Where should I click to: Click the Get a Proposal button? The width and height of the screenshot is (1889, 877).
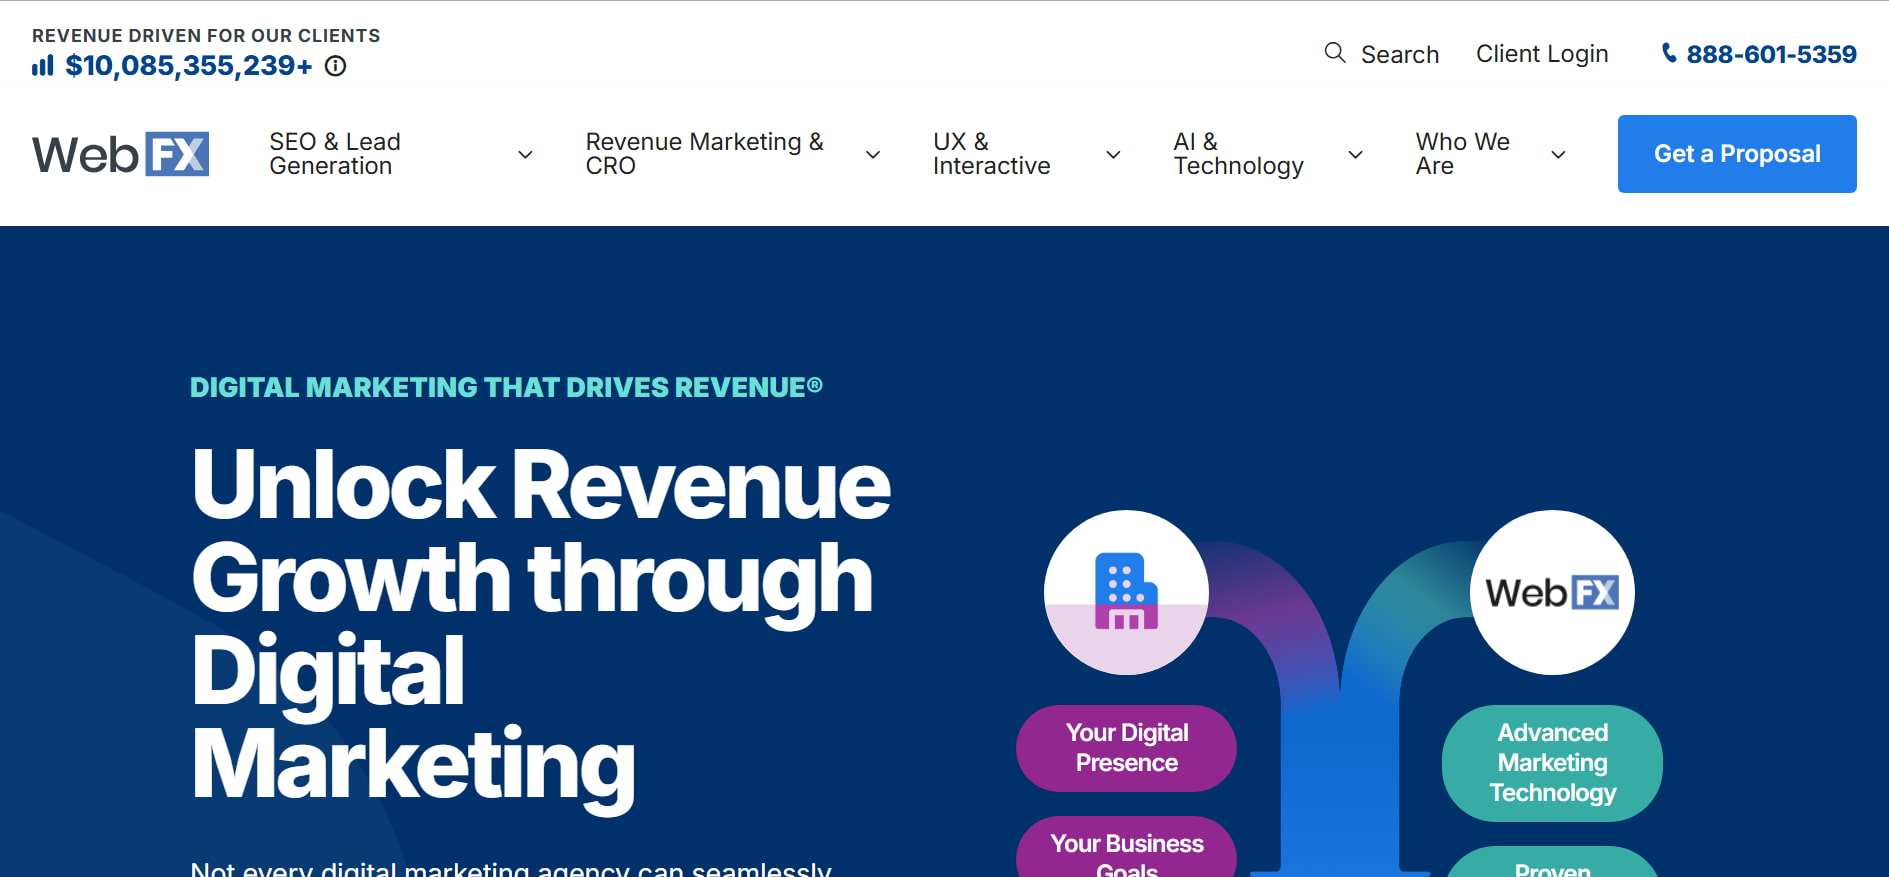click(1737, 154)
